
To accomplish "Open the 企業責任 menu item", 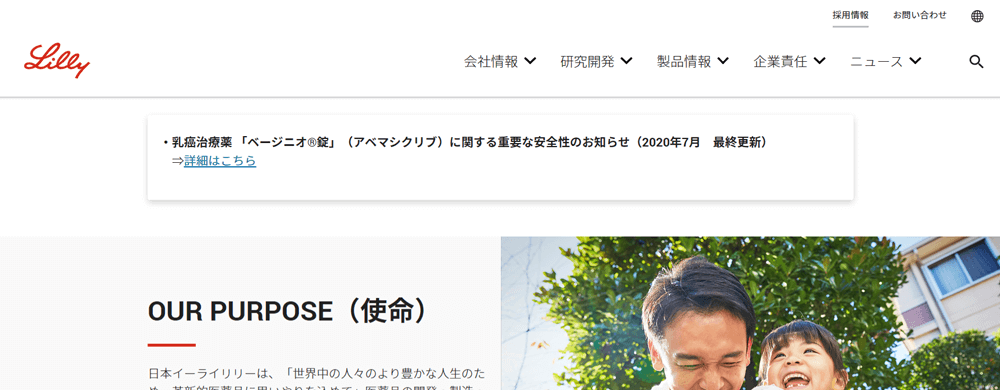I will tap(781, 62).
